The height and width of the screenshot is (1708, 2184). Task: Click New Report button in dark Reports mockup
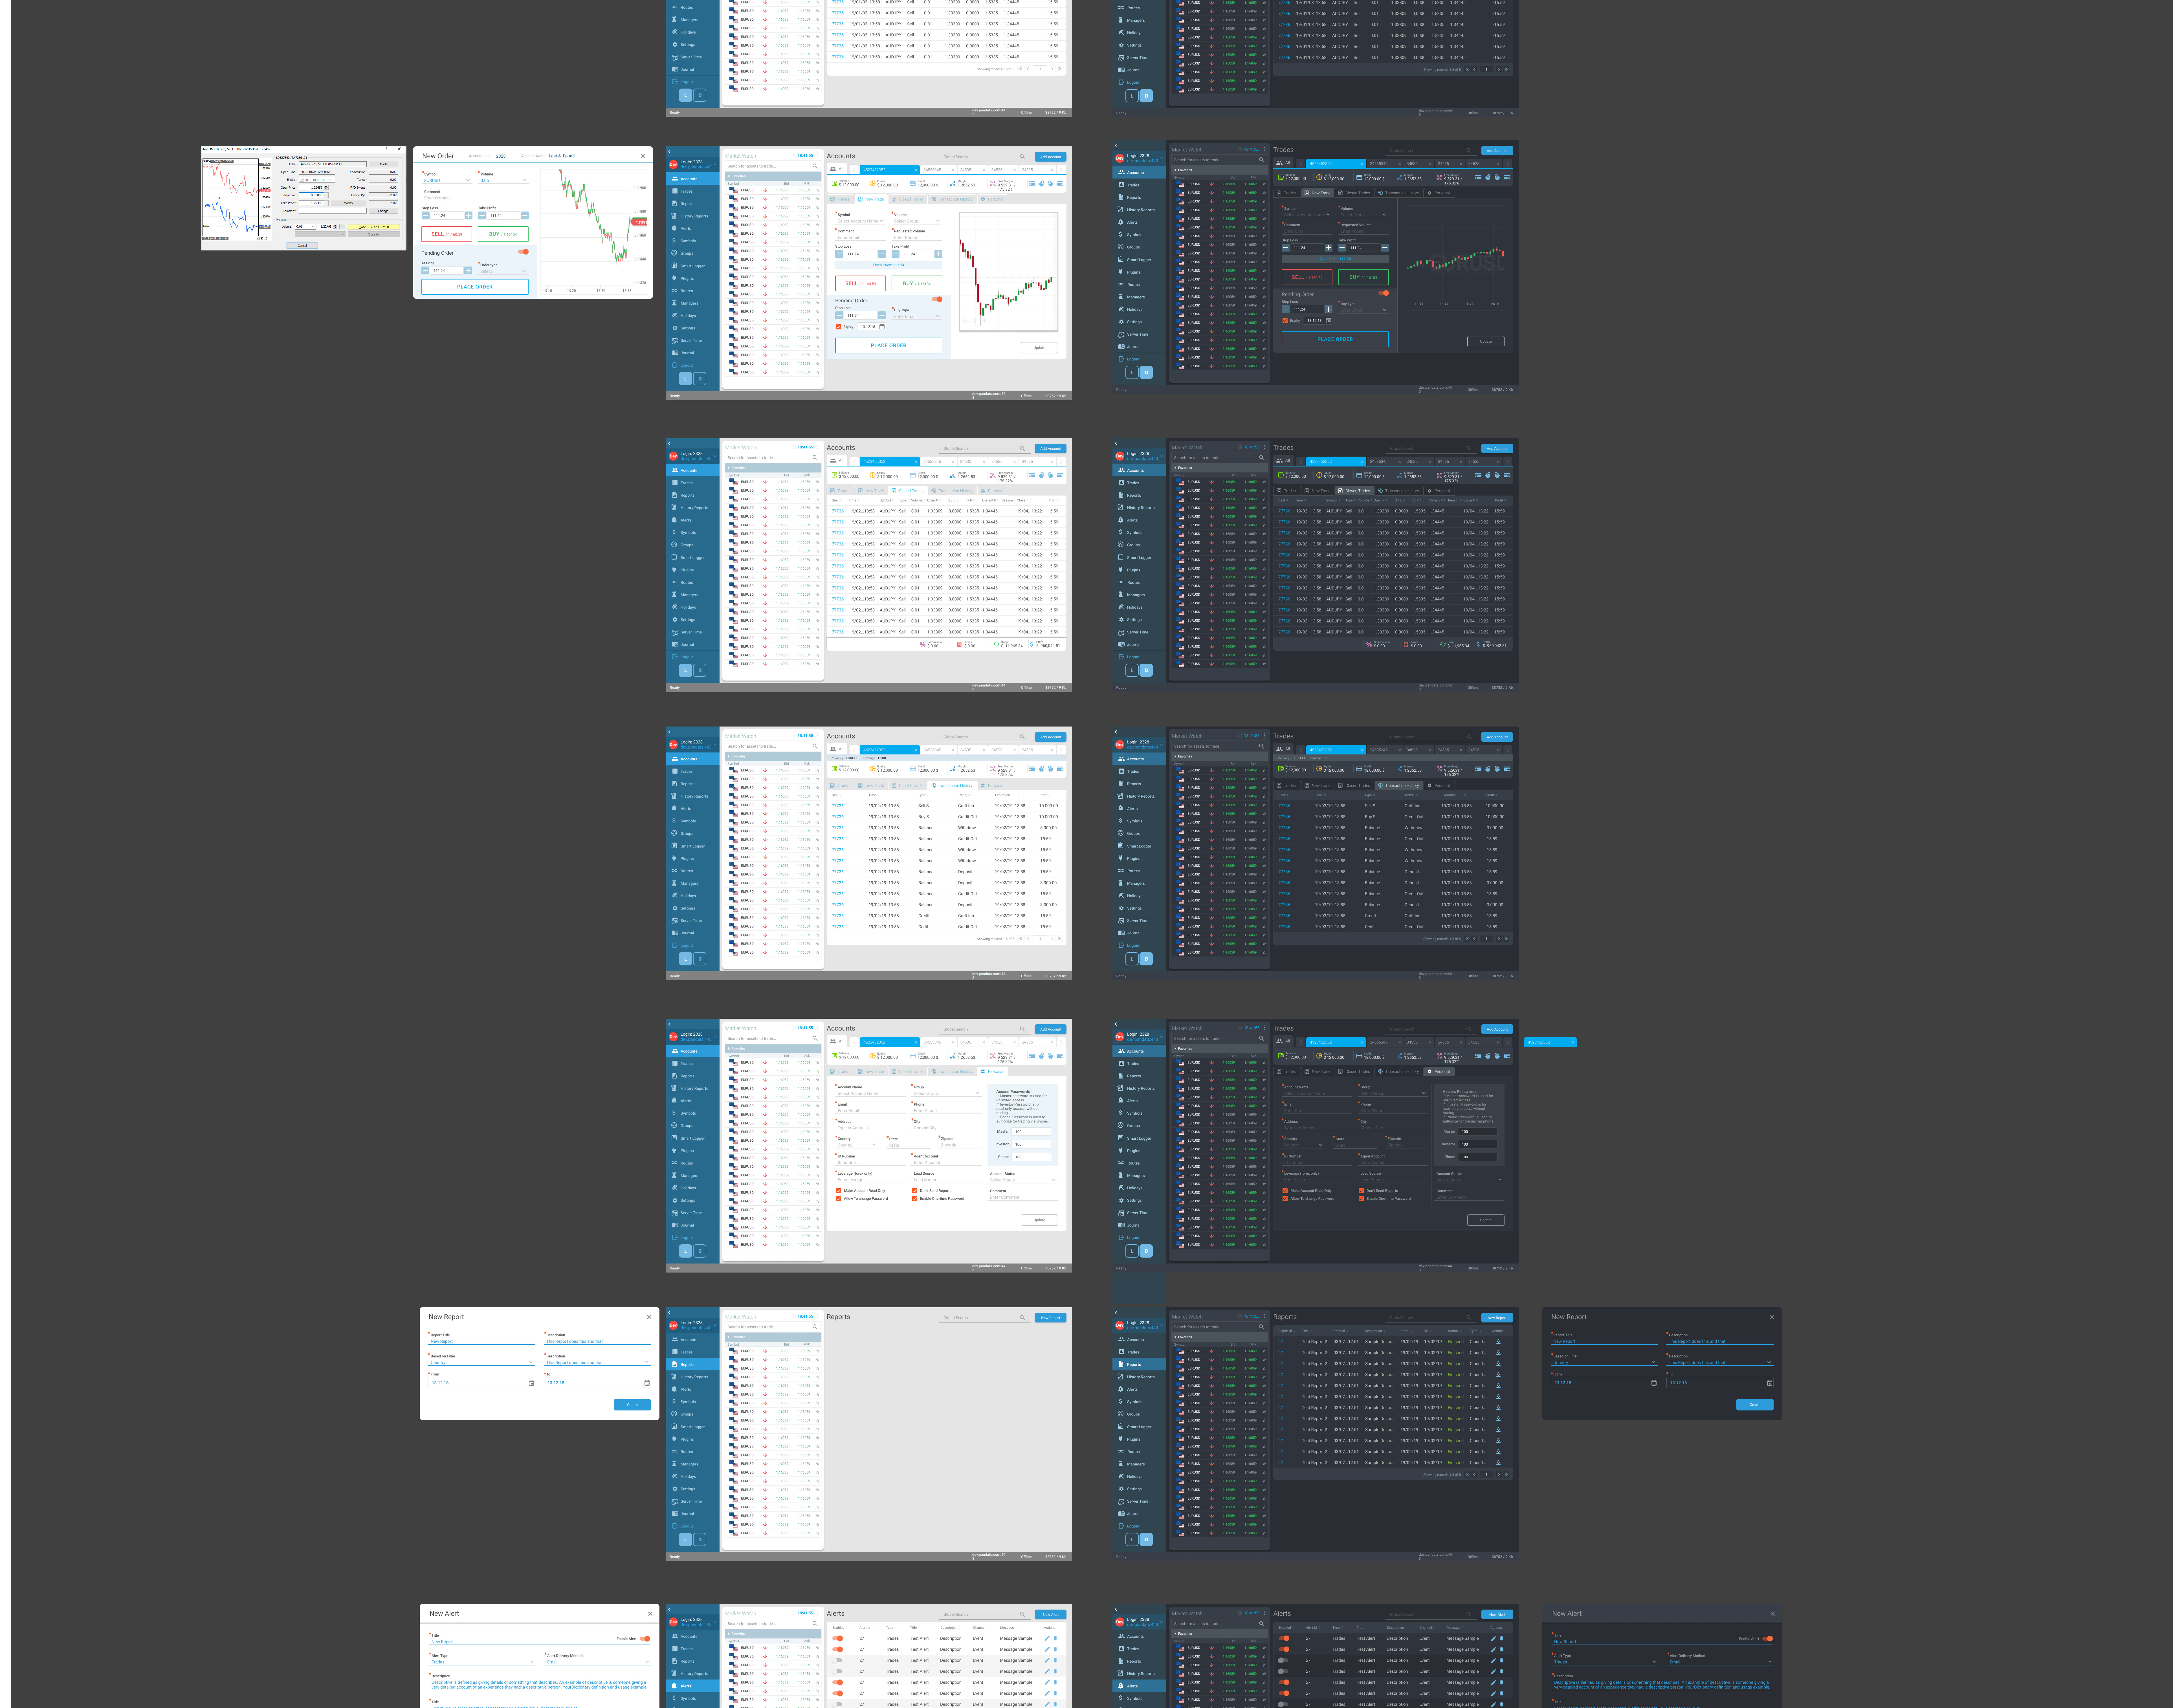tap(1497, 1318)
